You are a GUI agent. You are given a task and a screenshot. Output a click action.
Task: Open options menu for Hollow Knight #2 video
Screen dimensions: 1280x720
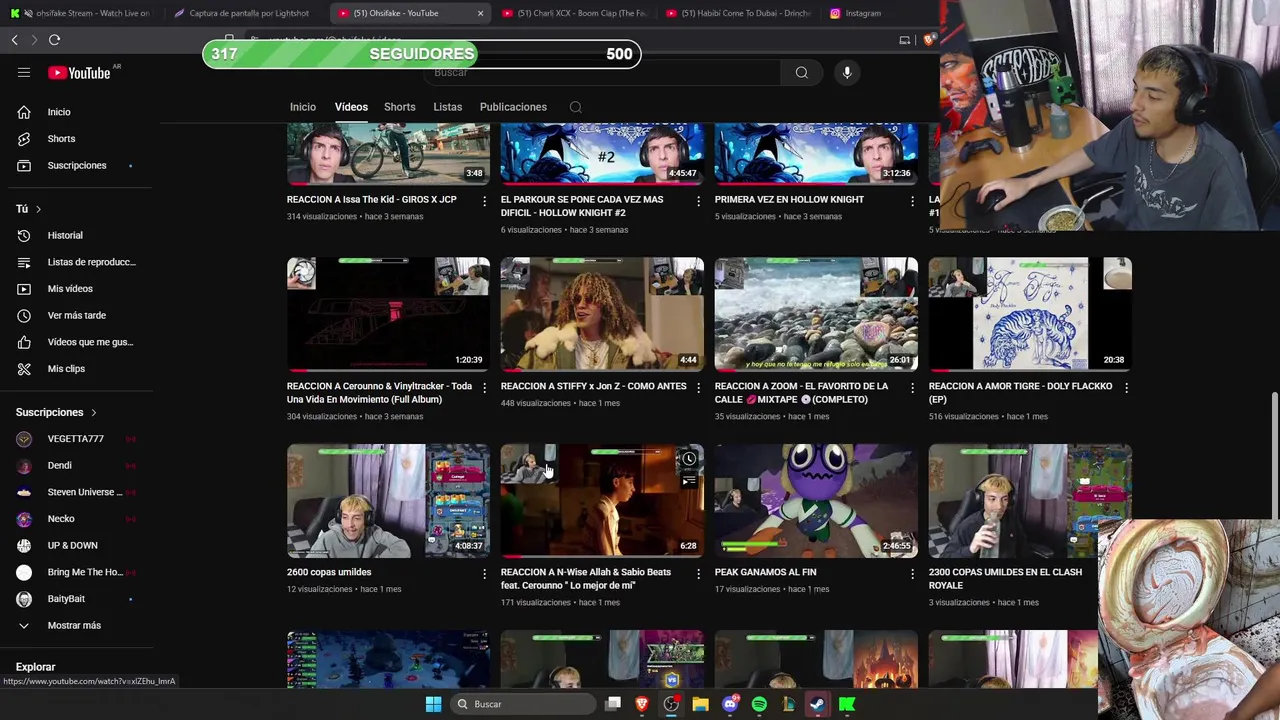698,201
